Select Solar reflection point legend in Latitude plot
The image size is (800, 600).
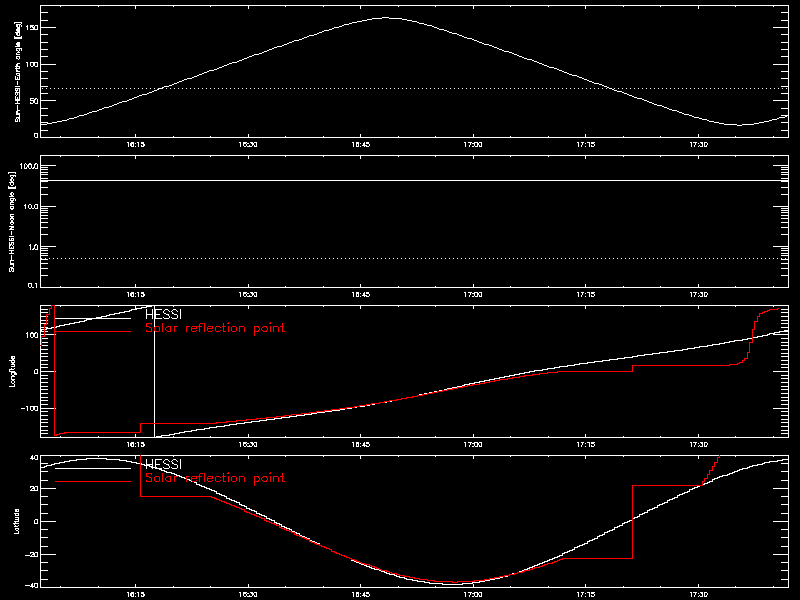215,478
